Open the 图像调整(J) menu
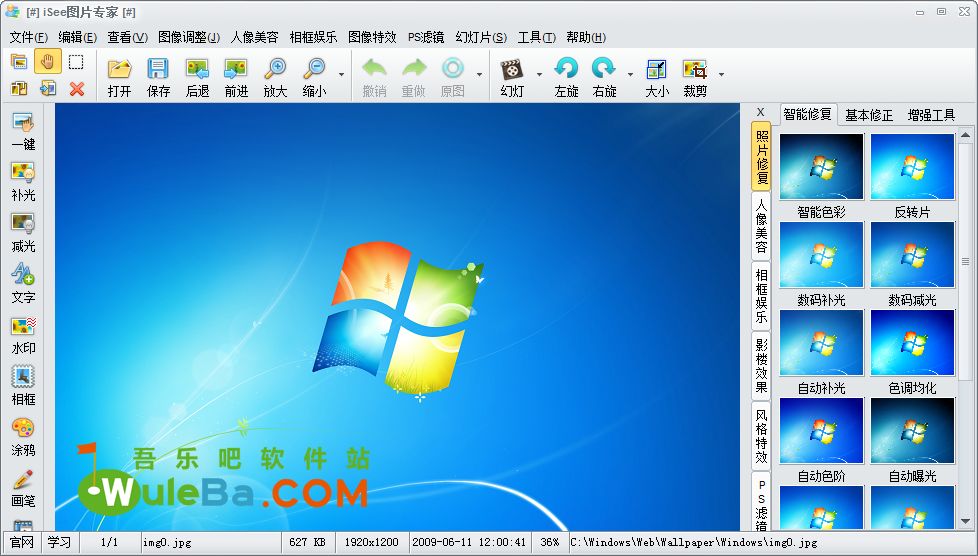 click(189, 37)
